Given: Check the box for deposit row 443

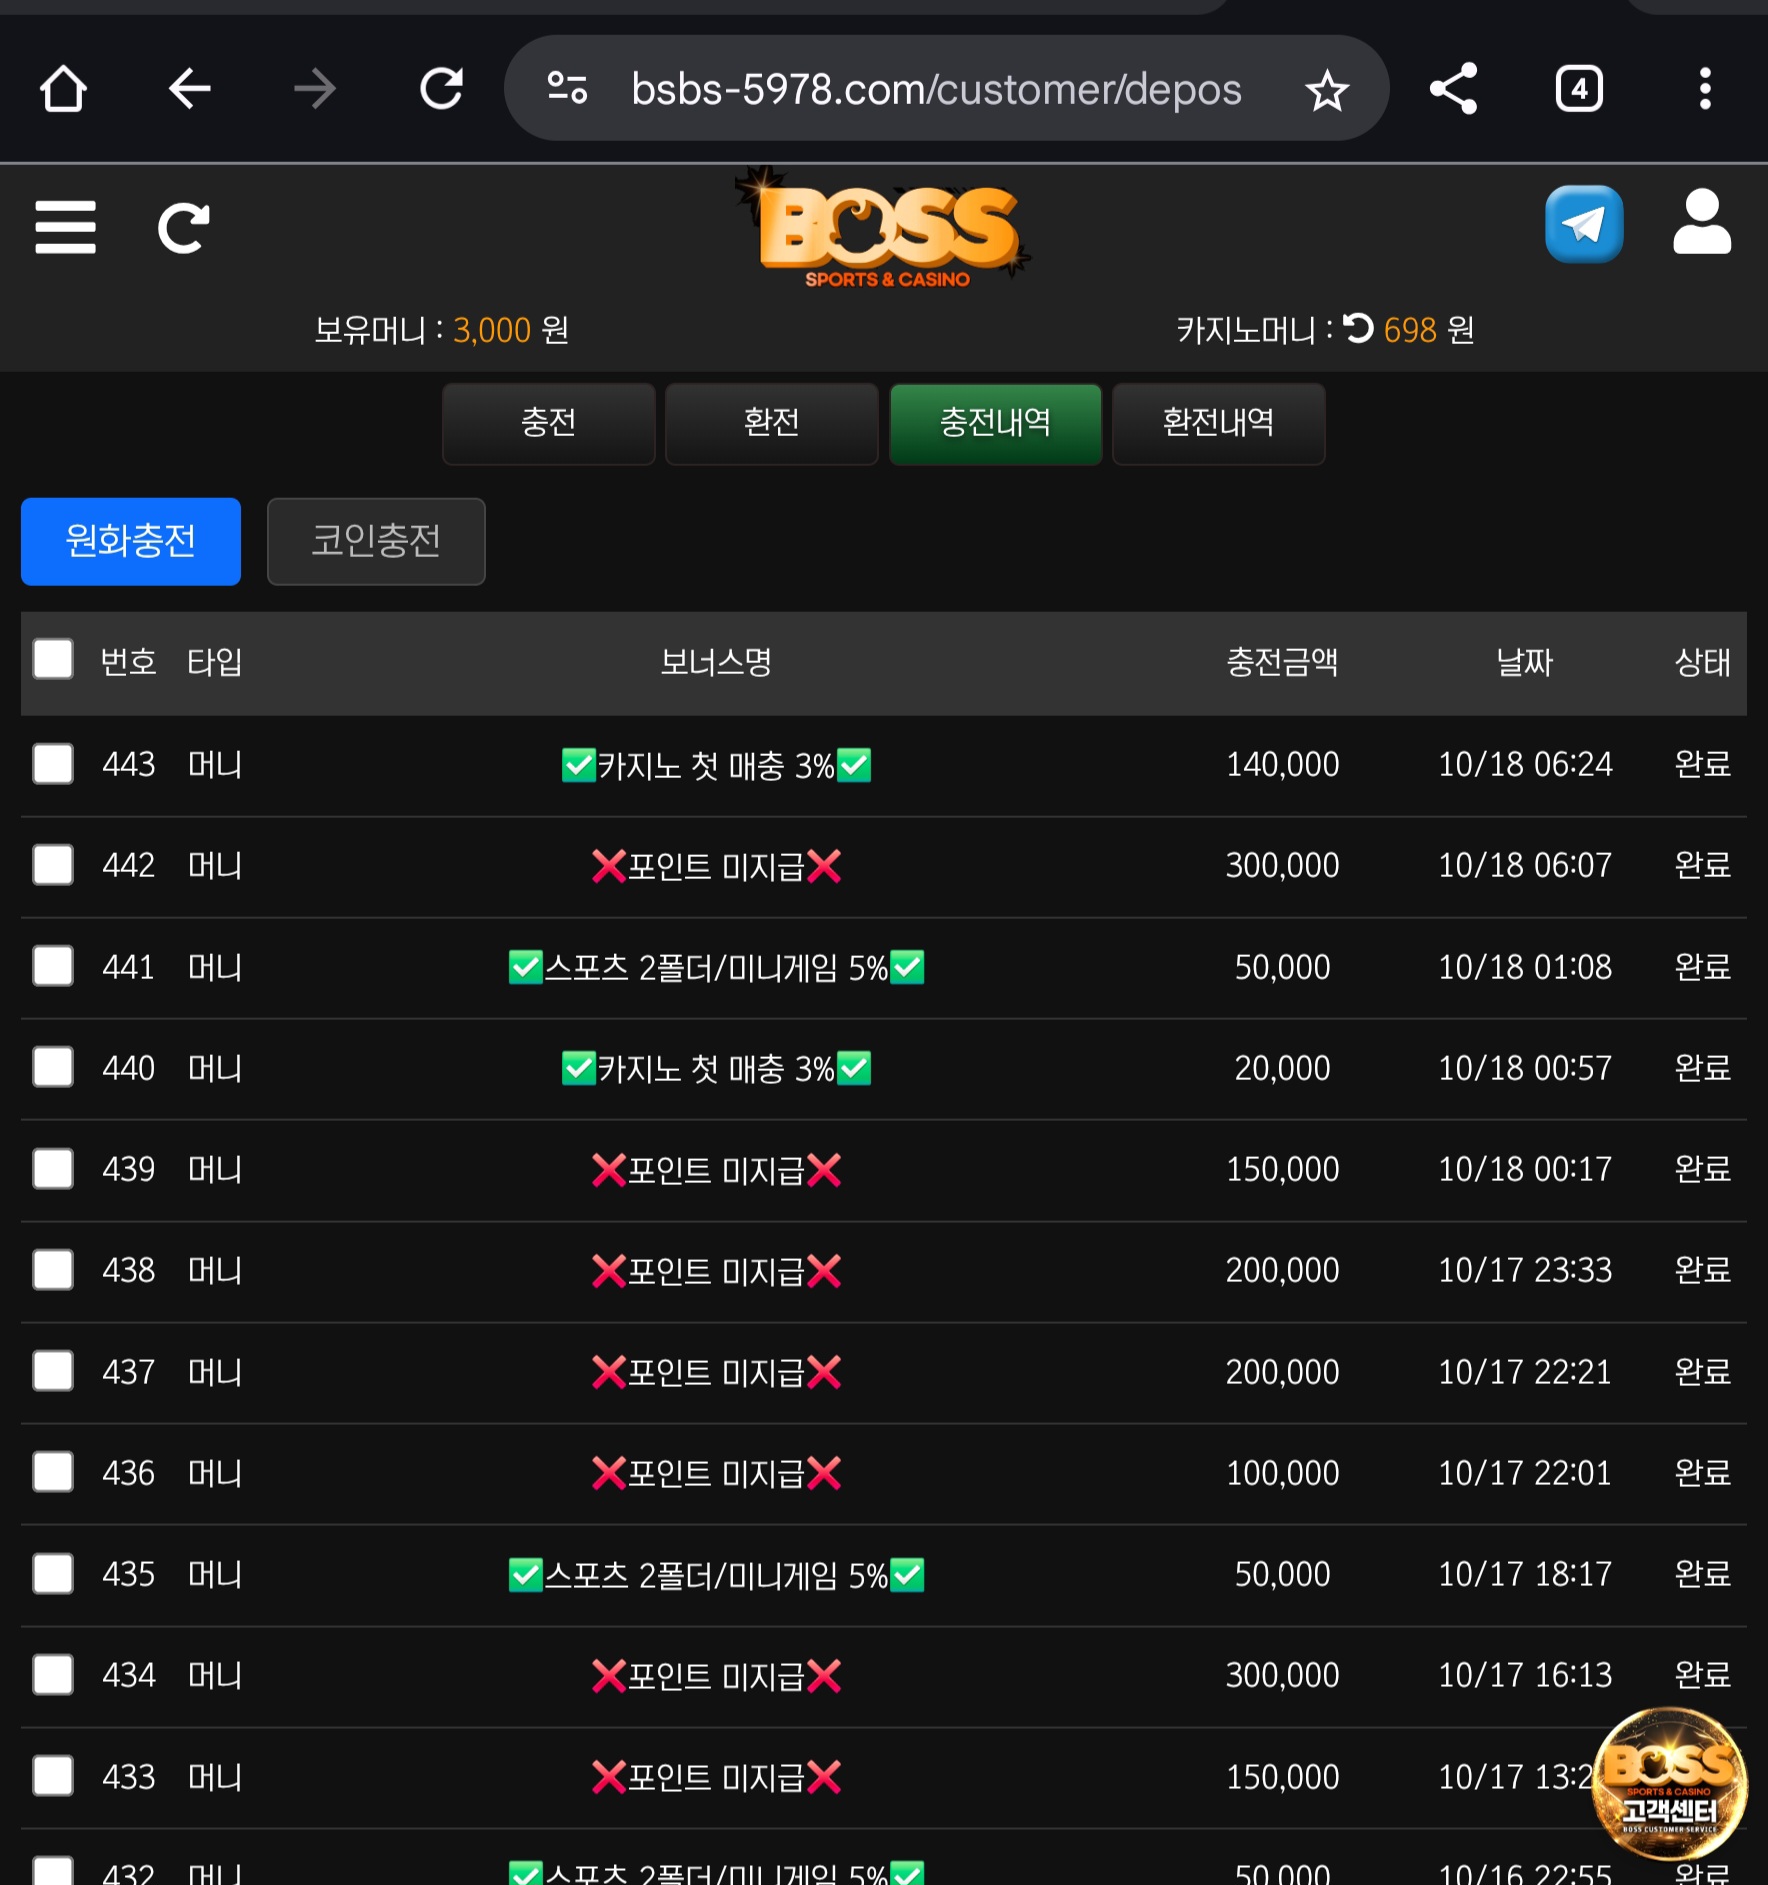Looking at the screenshot, I should [53, 764].
